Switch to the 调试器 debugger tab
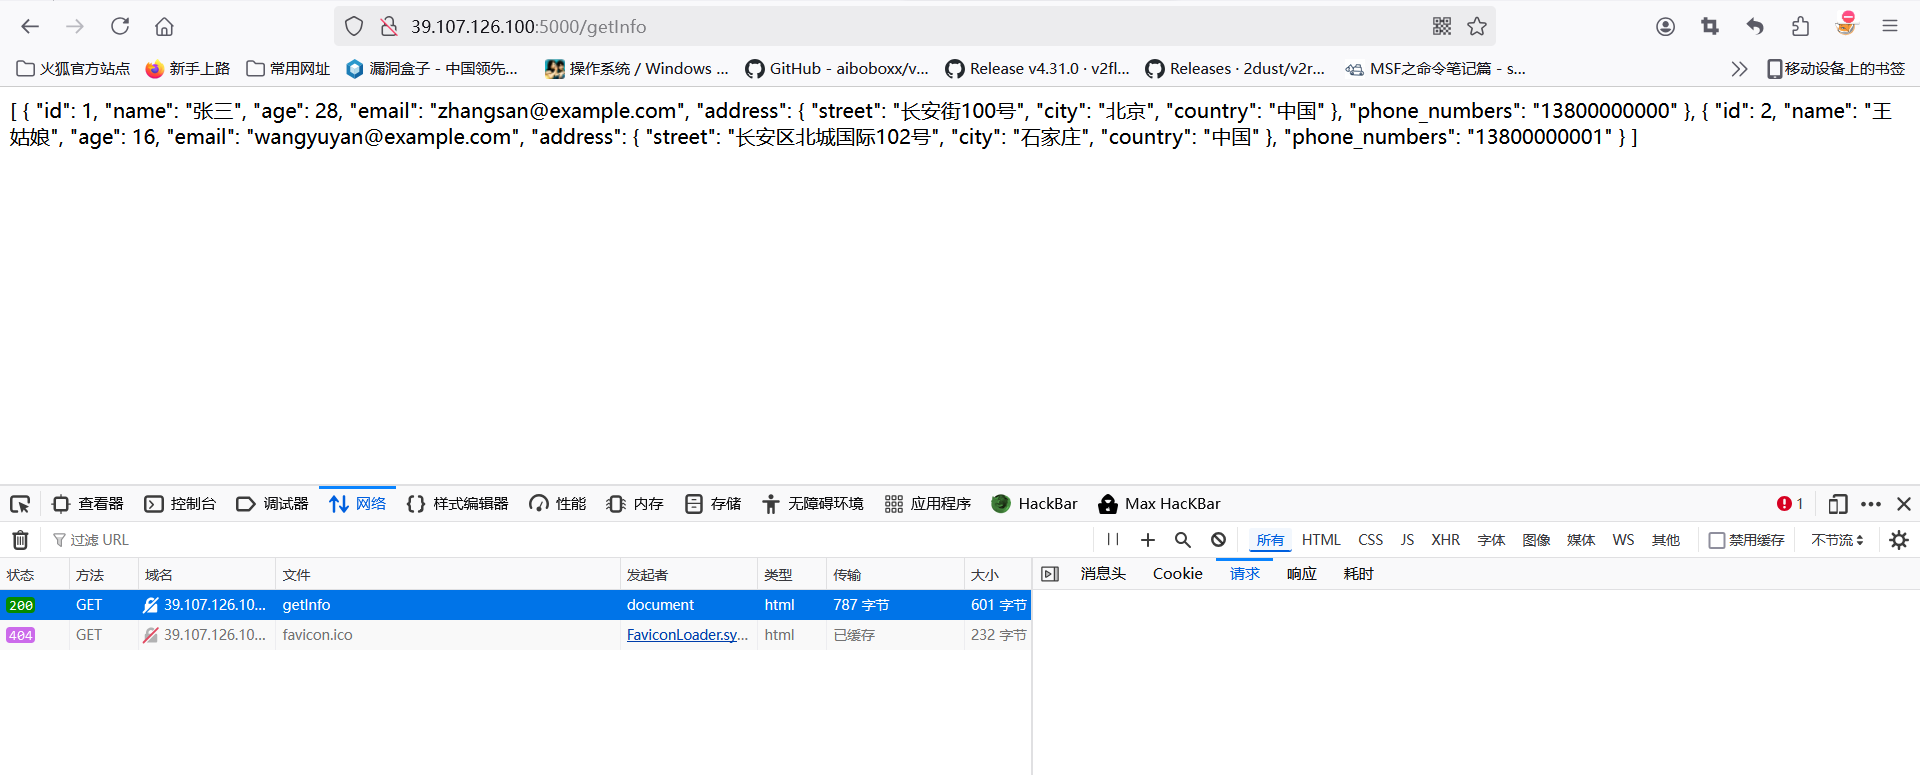 (x=272, y=504)
